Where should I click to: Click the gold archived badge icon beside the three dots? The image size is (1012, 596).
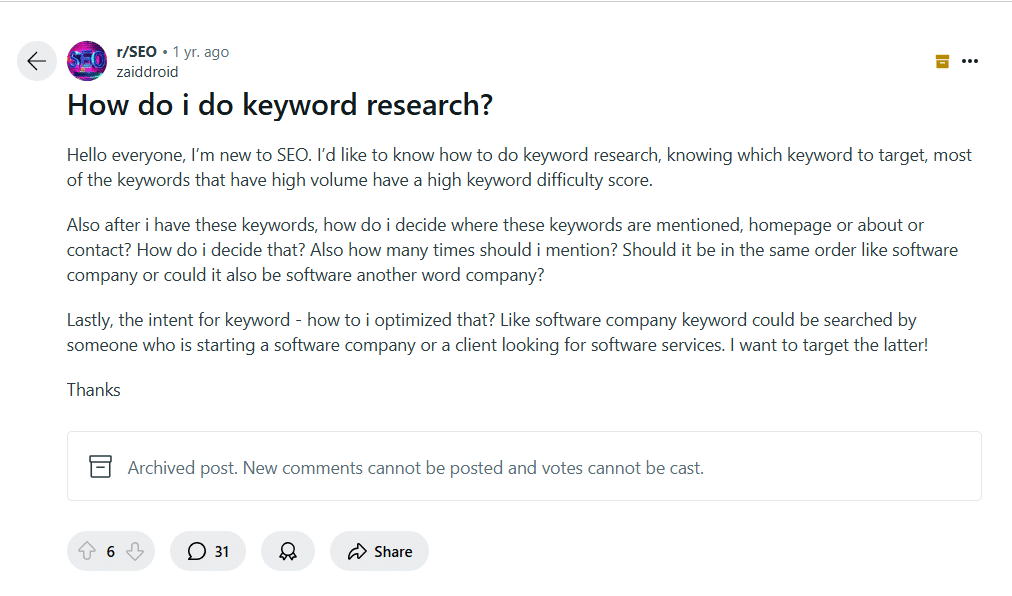[942, 61]
